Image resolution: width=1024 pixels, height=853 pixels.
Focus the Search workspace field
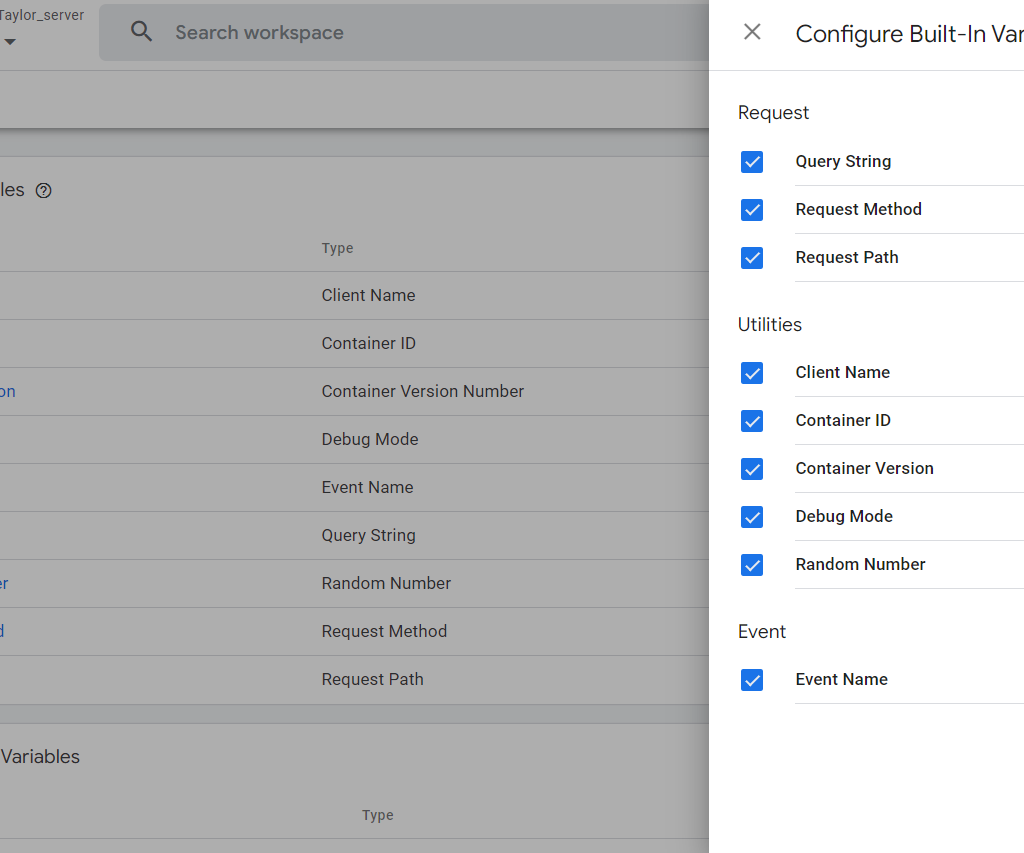[x=404, y=33]
